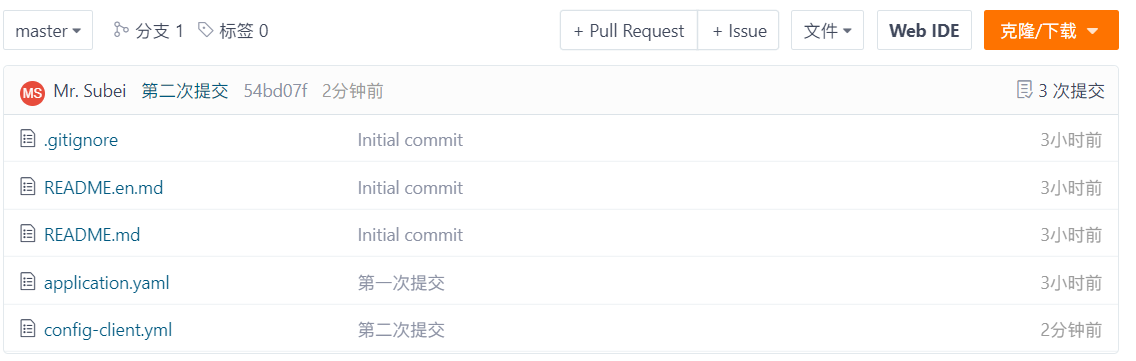Click the tag icon beside 标签 0

pyautogui.click(x=206, y=30)
